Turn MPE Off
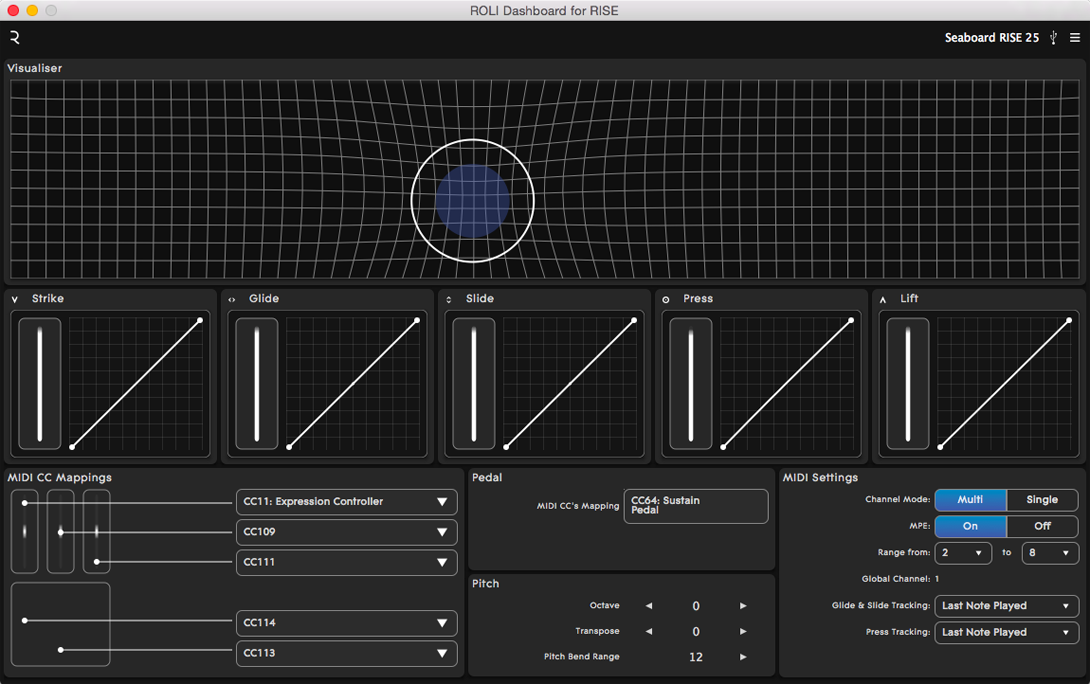 1042,526
